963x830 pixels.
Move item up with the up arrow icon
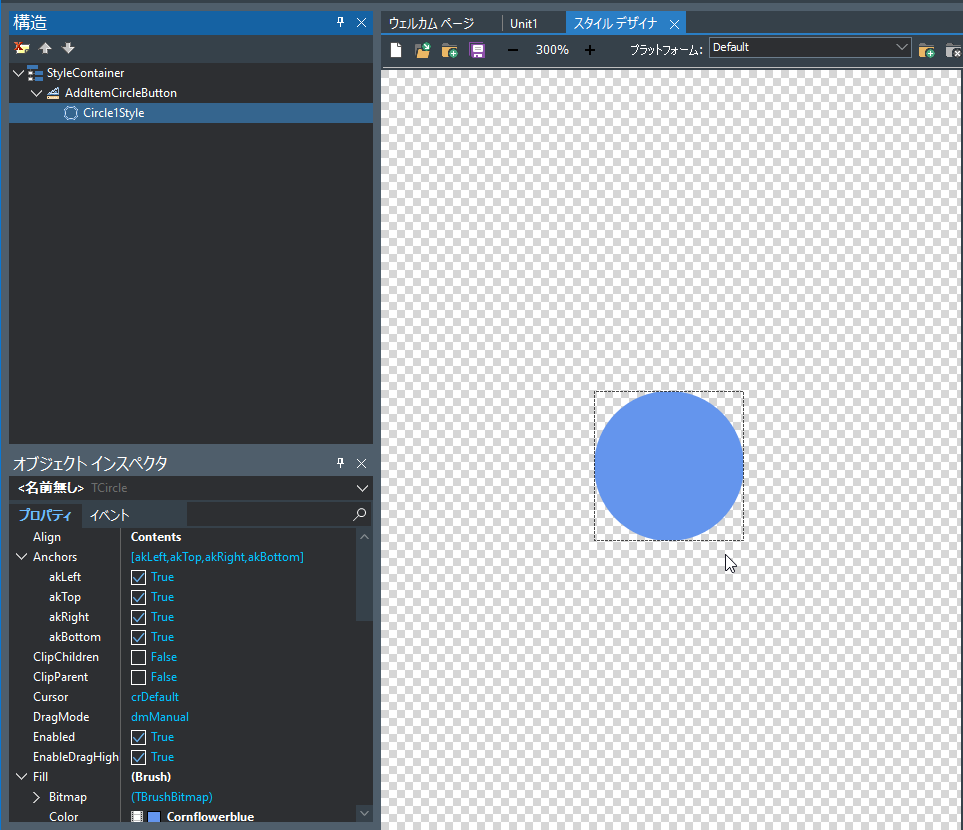point(45,48)
